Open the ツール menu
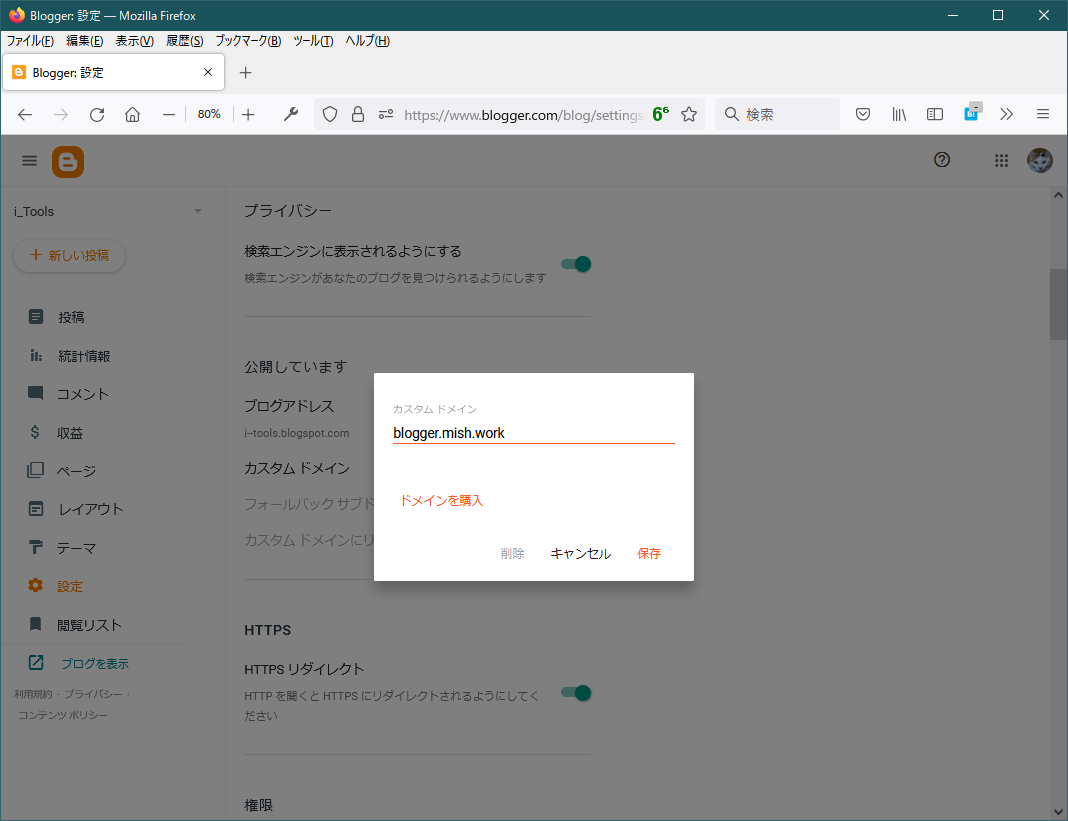Image resolution: width=1068 pixels, height=821 pixels. tap(313, 41)
